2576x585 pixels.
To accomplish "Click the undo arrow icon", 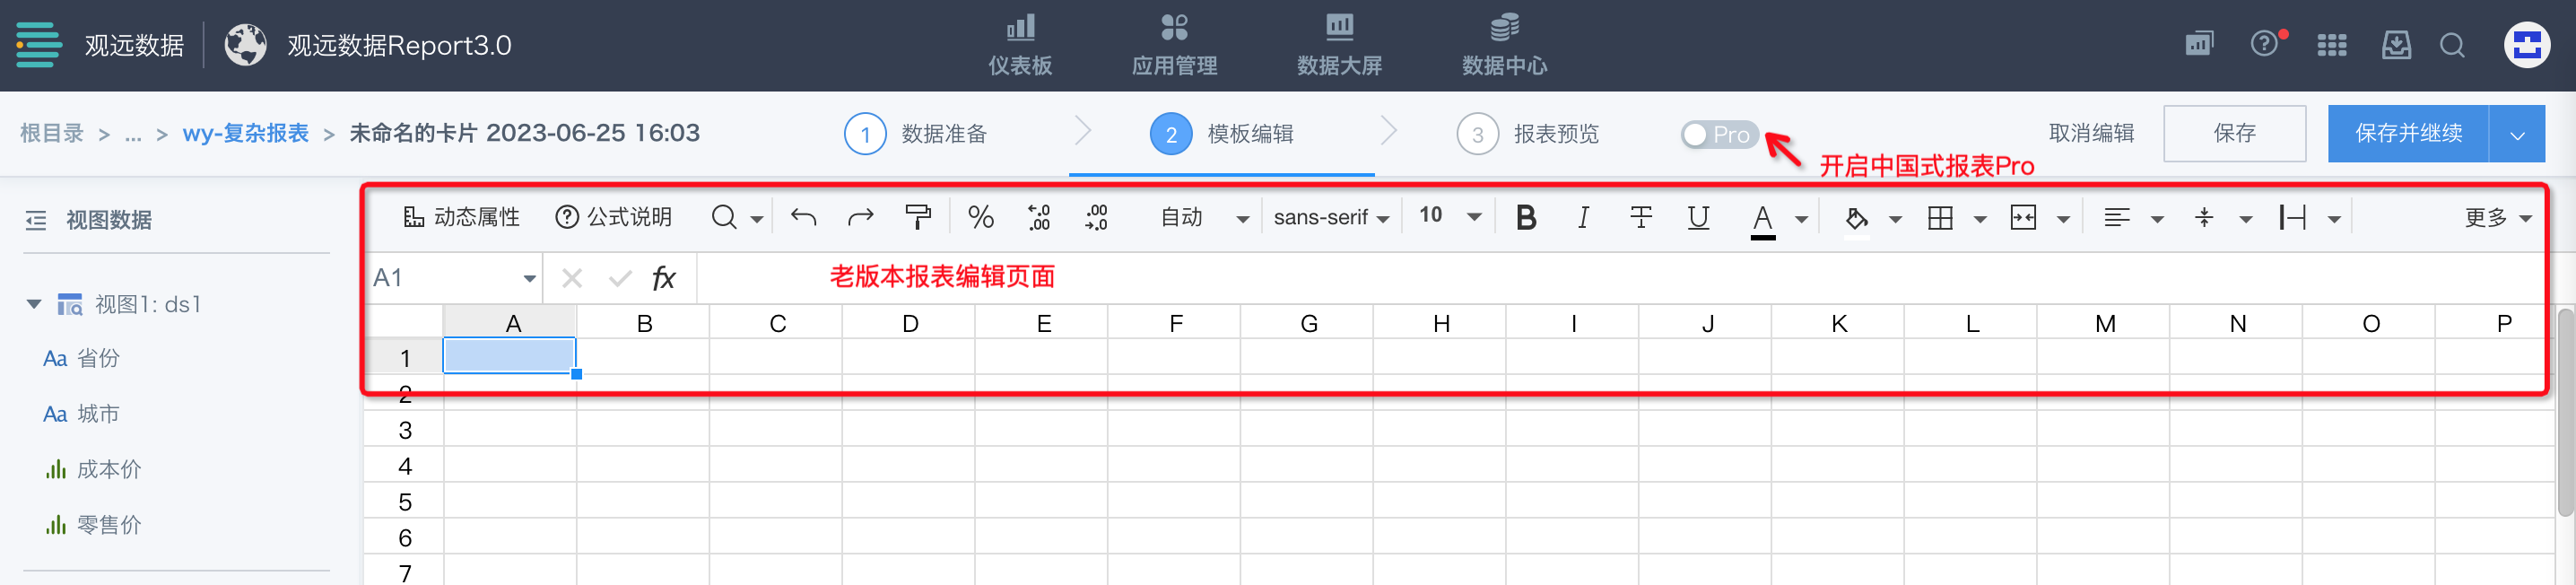I will point(803,217).
